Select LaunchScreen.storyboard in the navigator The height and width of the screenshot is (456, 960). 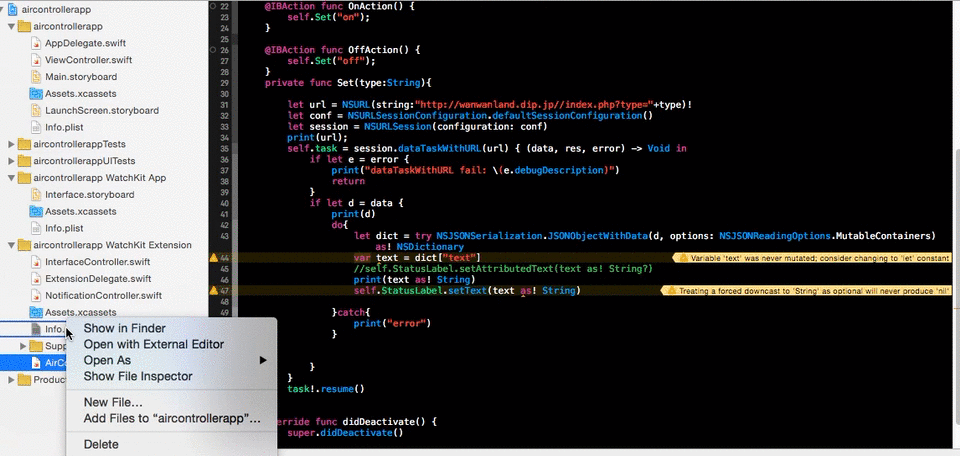point(102,111)
